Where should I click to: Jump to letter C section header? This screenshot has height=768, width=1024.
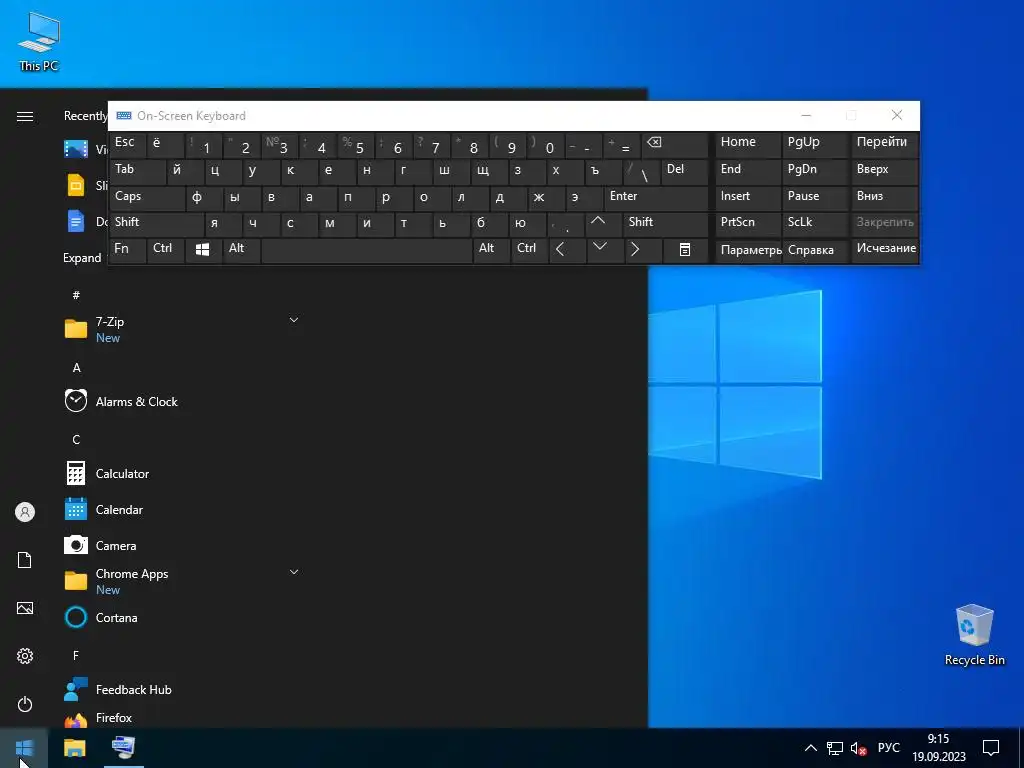pos(76,440)
